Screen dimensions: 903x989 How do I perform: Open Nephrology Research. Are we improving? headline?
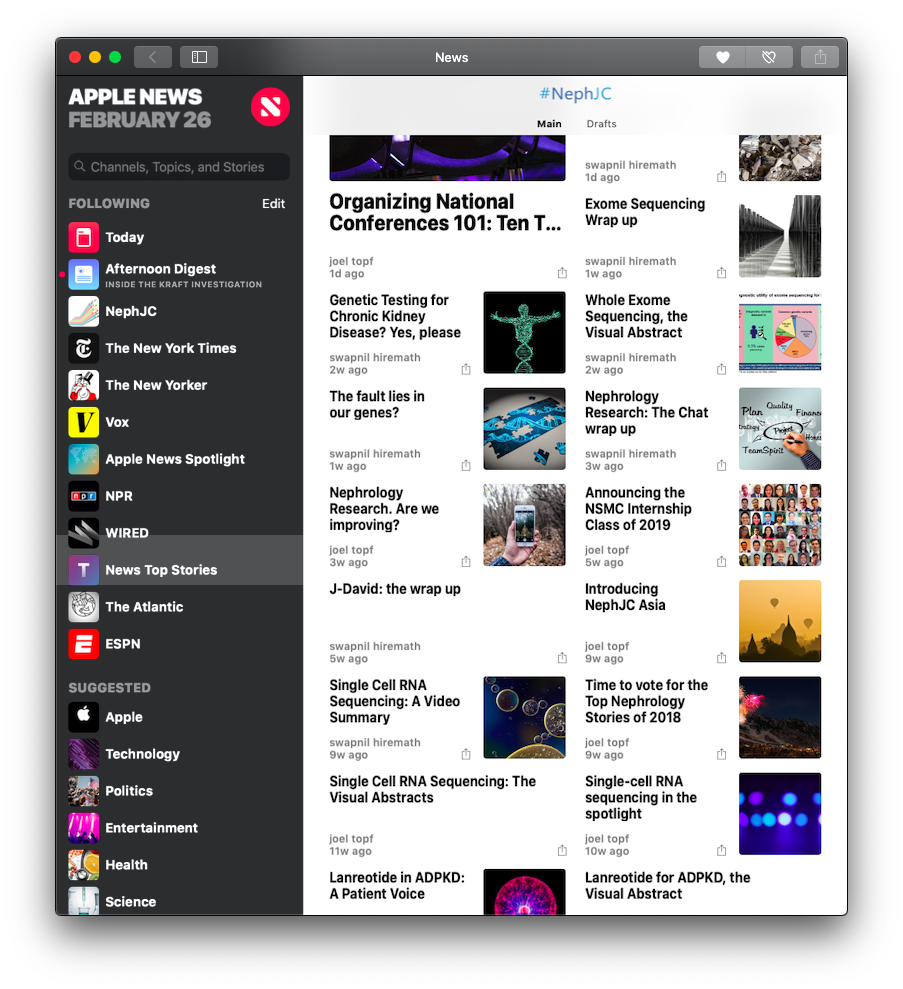(x=384, y=508)
